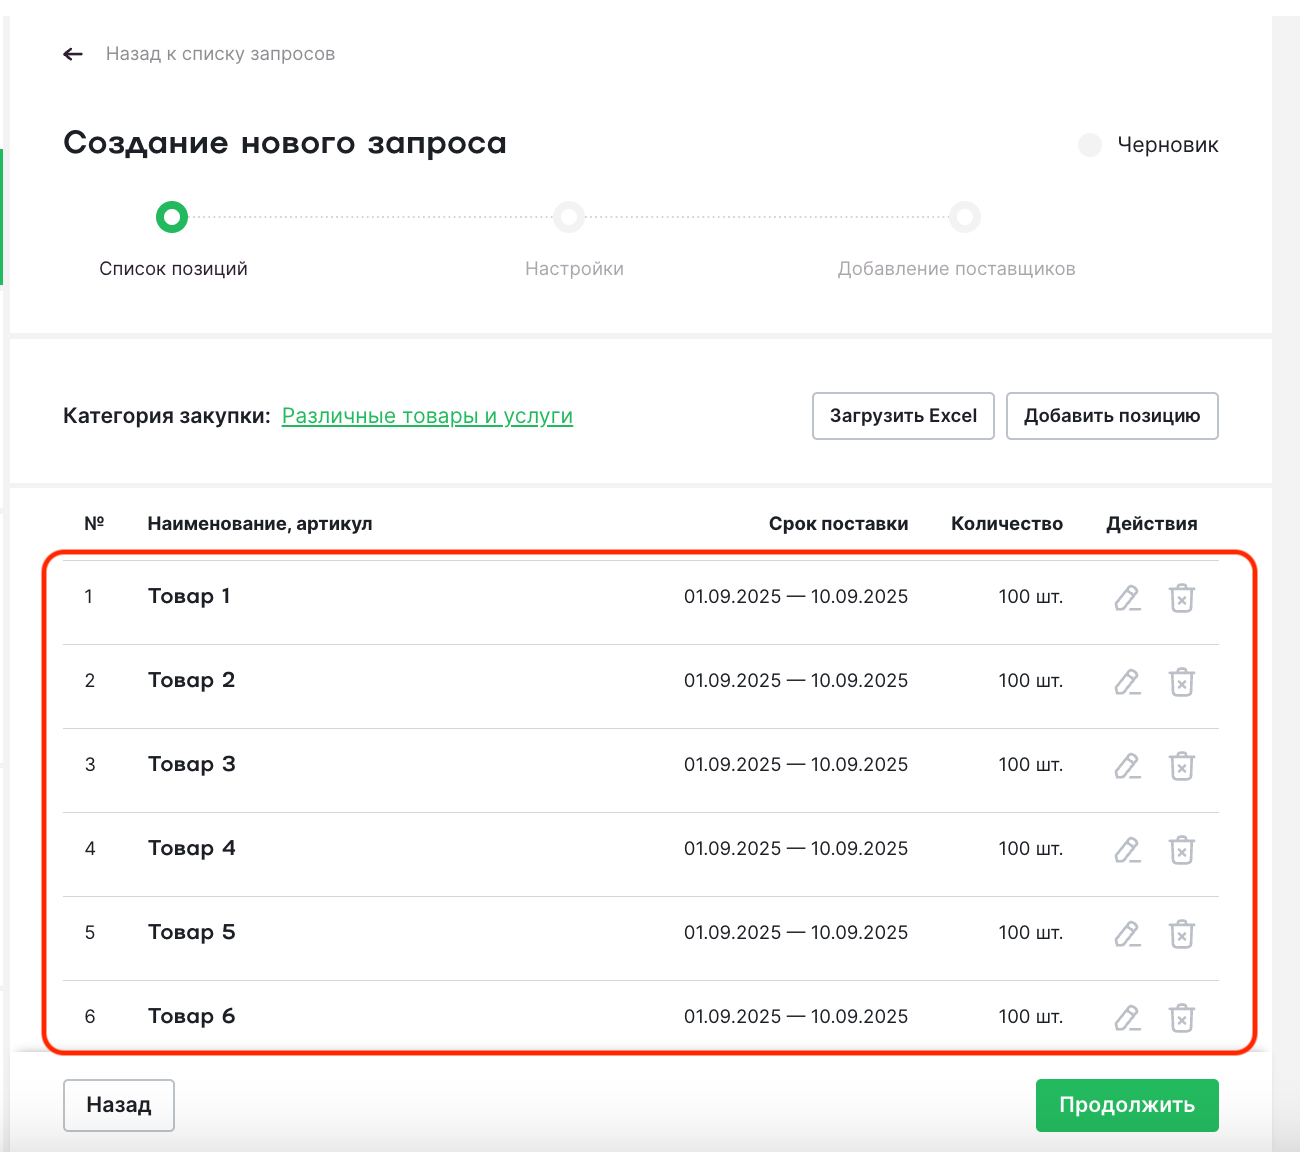Open category link Различные товары и услуги
The height and width of the screenshot is (1152, 1300).
(427, 416)
